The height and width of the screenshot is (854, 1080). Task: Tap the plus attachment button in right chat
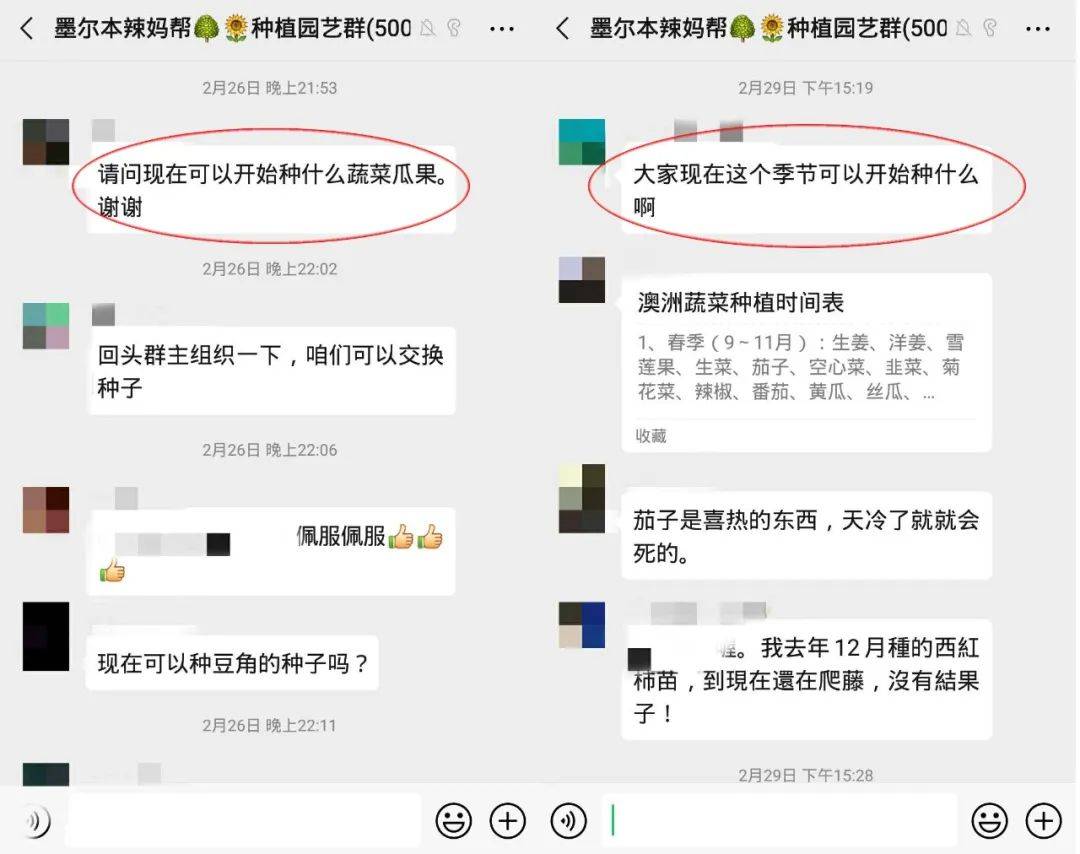coord(1043,820)
